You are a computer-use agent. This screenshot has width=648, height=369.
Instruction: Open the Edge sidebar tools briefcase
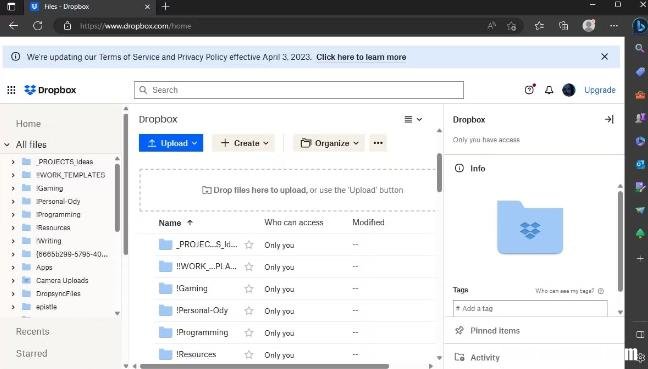640,95
